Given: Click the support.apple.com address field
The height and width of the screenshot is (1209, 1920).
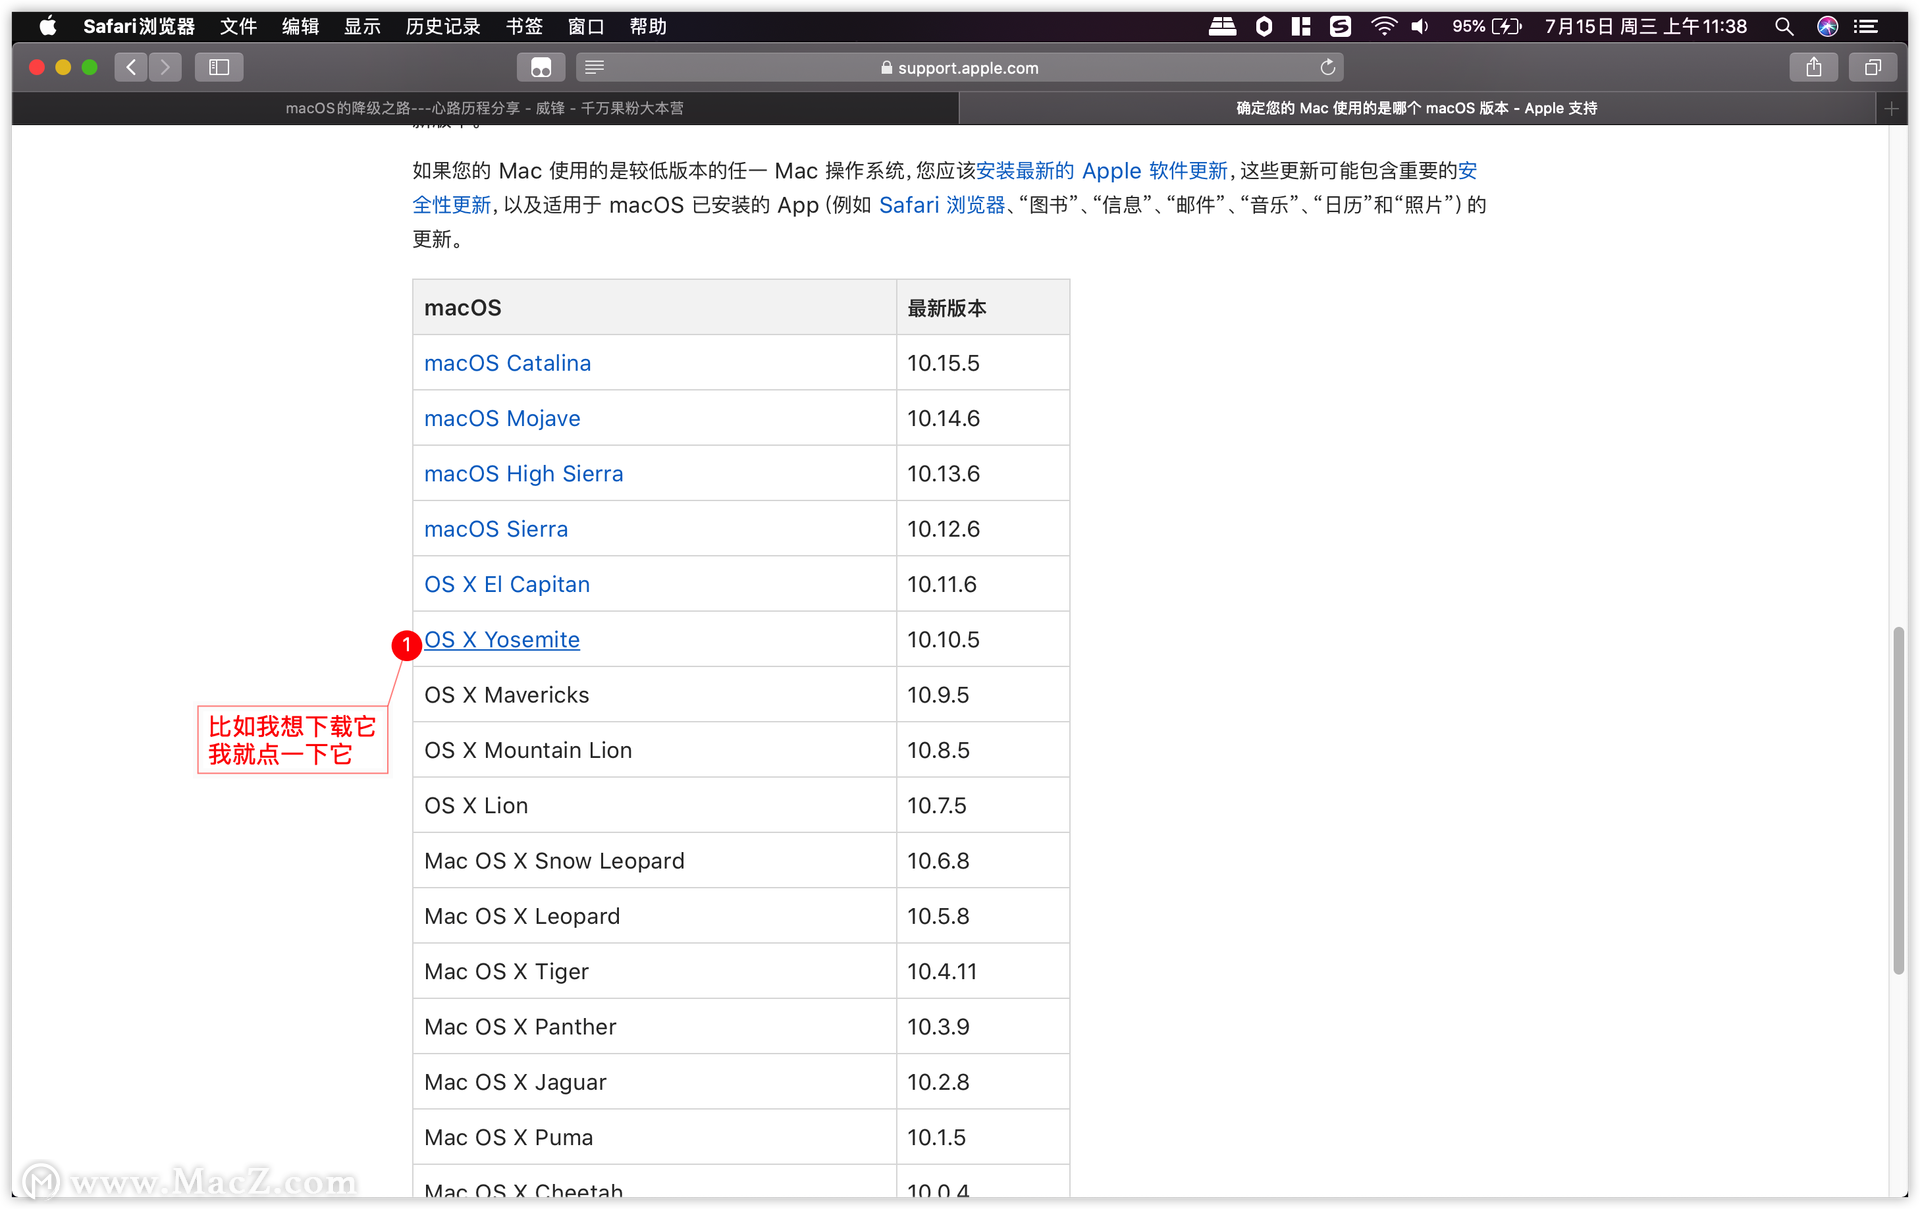Looking at the screenshot, I should click(959, 67).
